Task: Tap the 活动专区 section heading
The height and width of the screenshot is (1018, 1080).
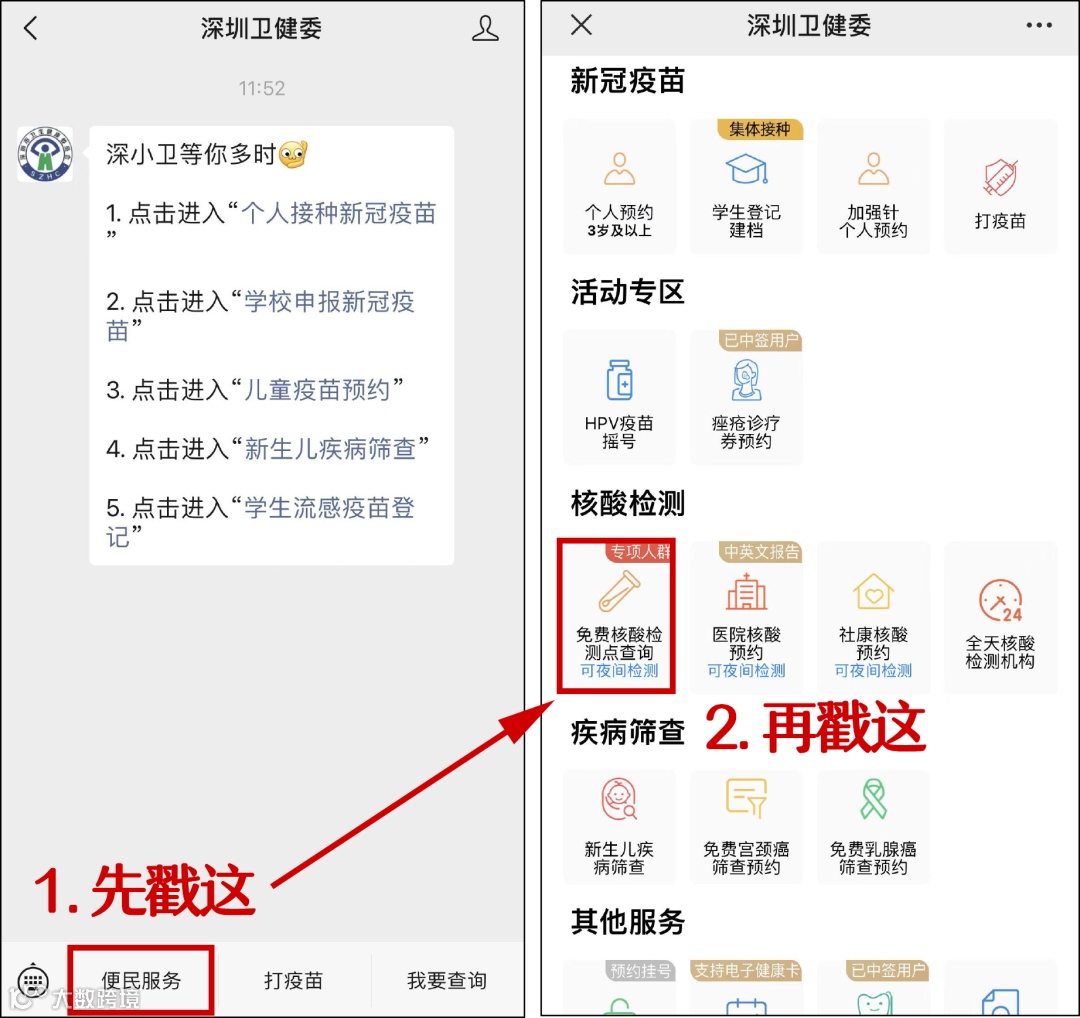Action: 627,292
